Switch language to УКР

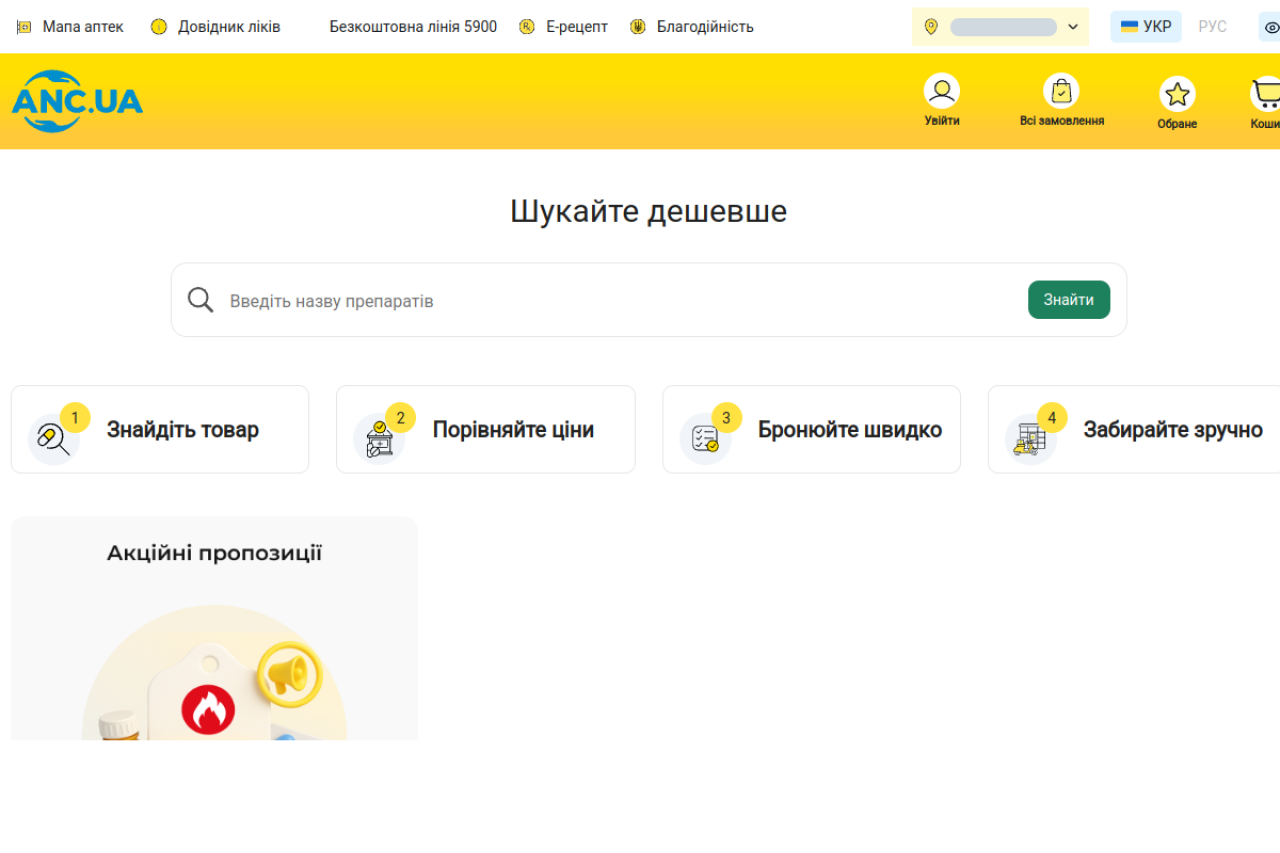pos(1146,27)
